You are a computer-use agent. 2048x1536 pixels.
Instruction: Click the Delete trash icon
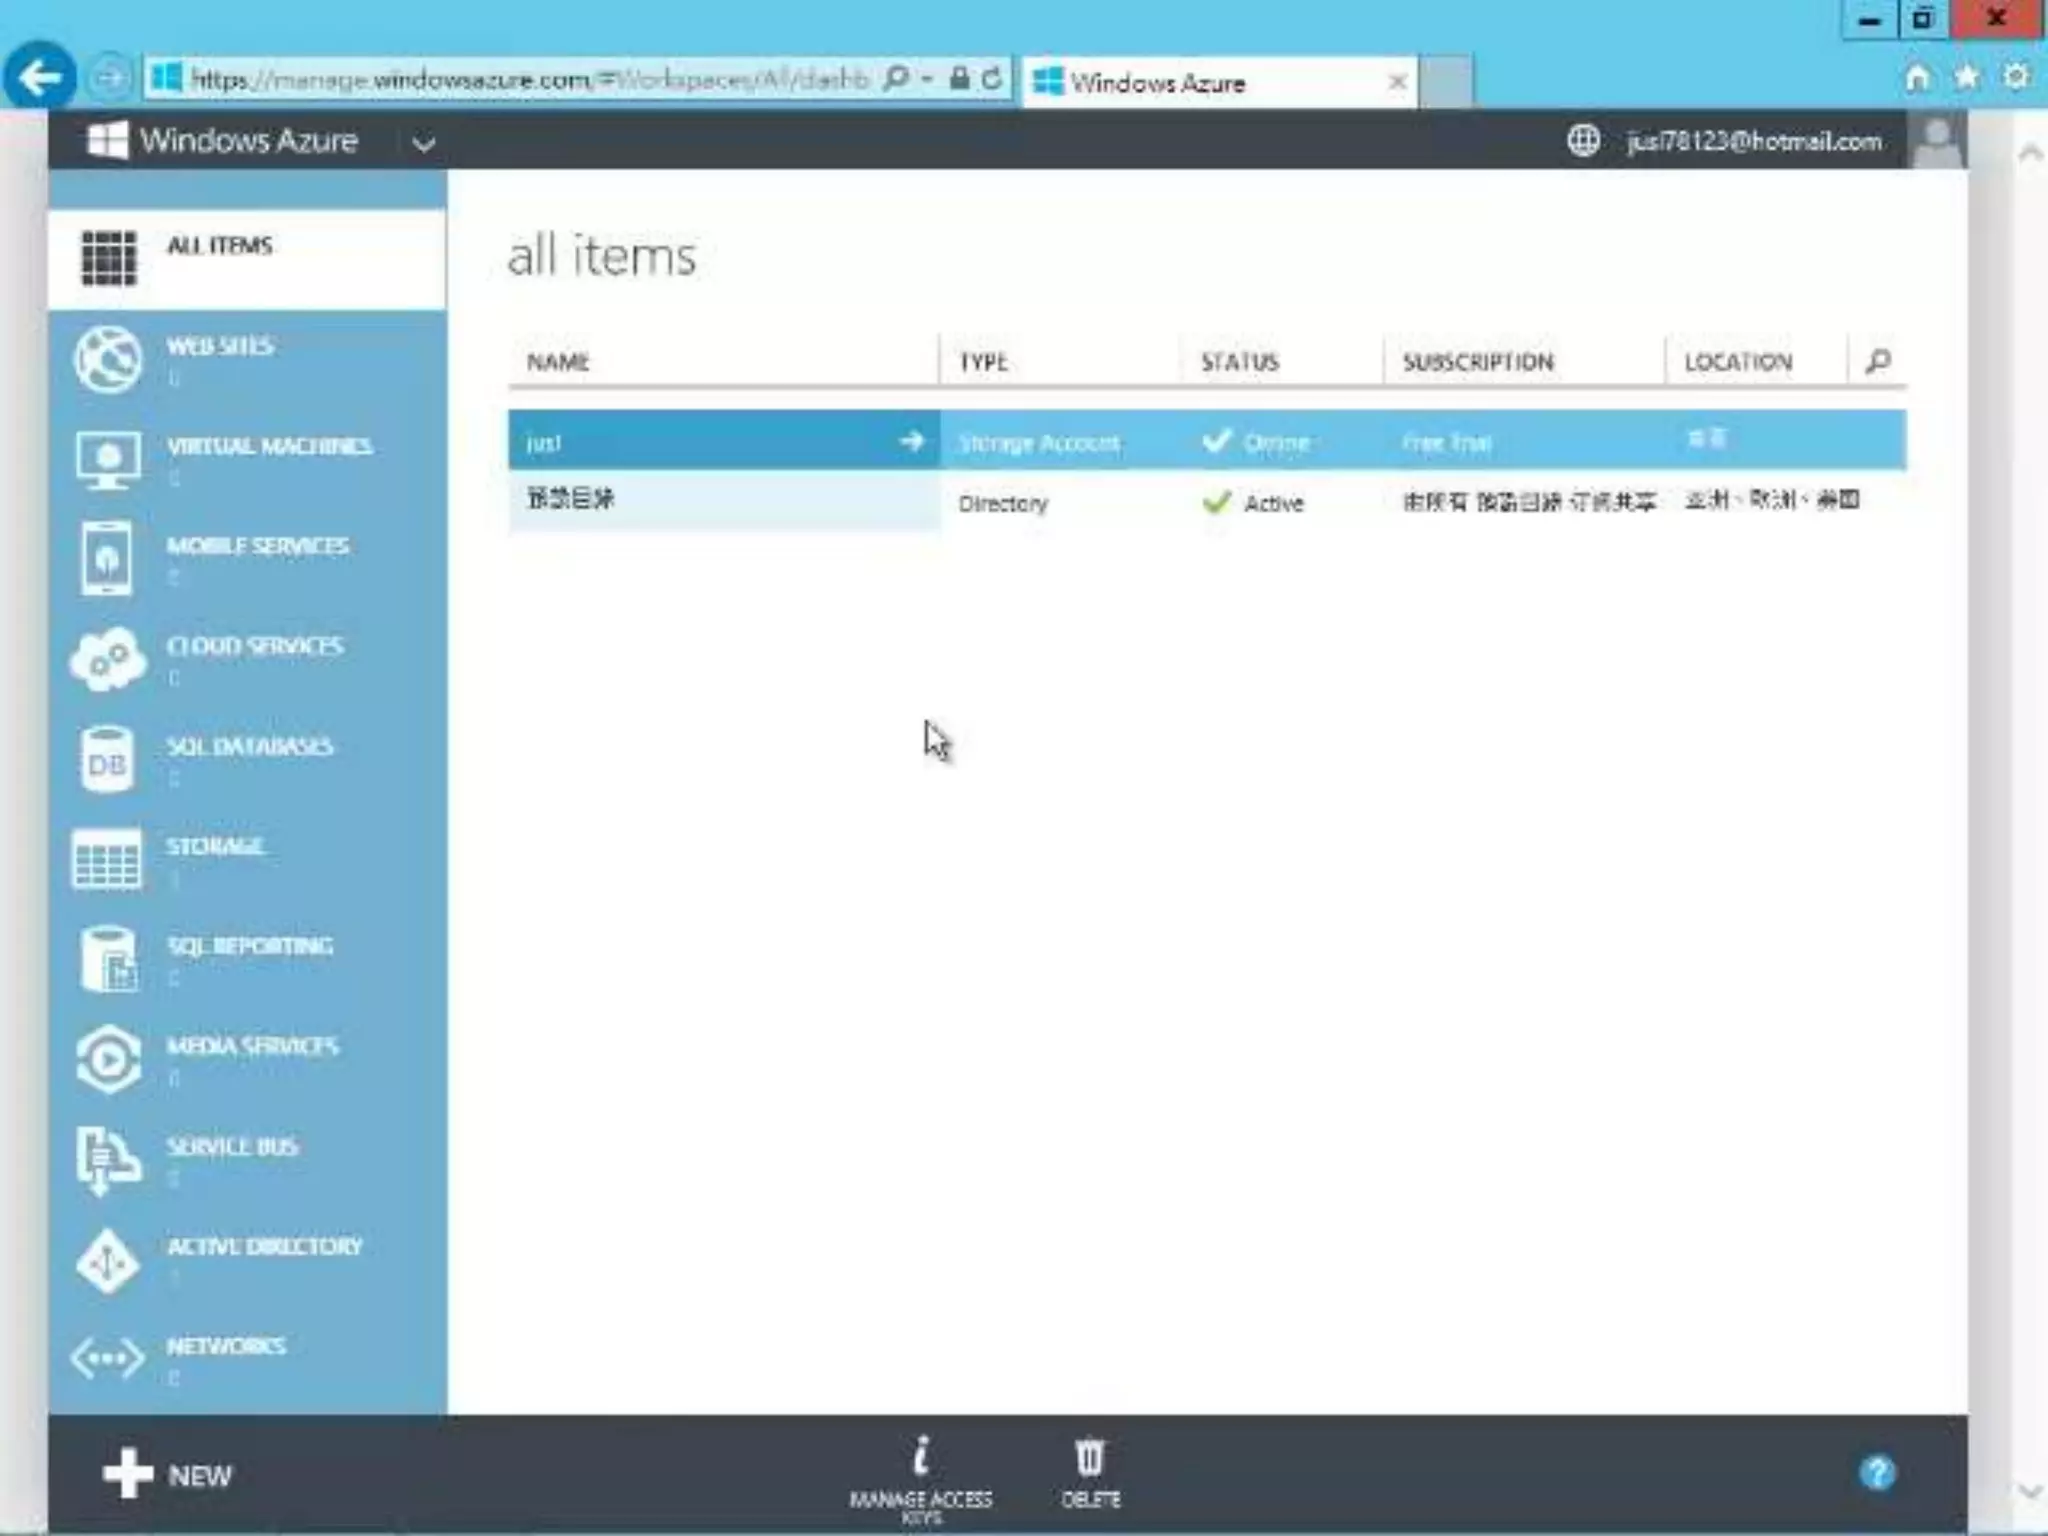[x=1090, y=1459]
